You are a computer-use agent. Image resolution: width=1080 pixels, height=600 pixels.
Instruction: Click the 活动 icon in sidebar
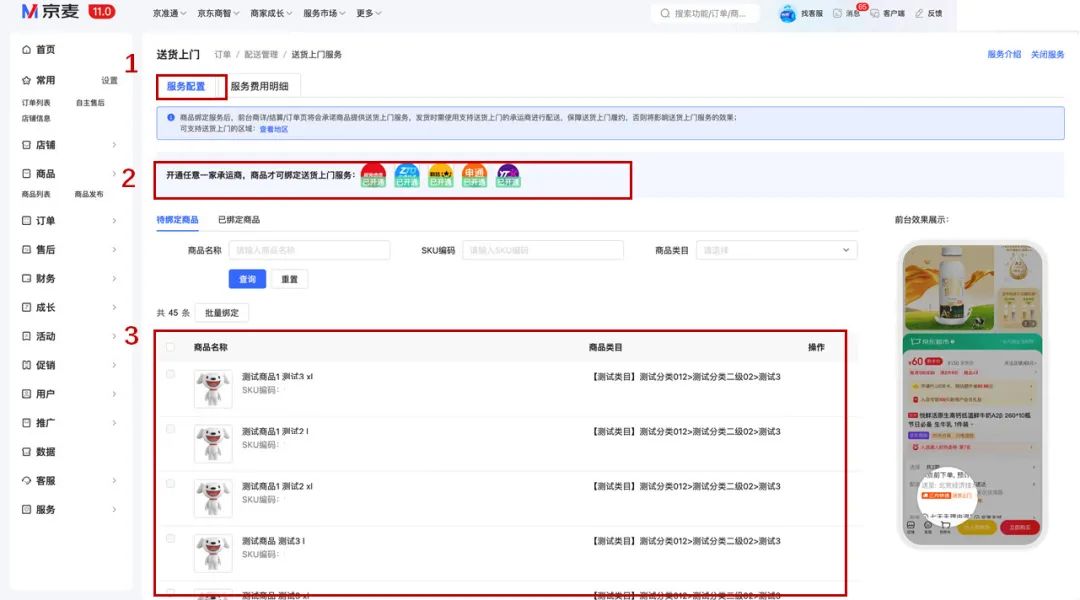click(26, 337)
